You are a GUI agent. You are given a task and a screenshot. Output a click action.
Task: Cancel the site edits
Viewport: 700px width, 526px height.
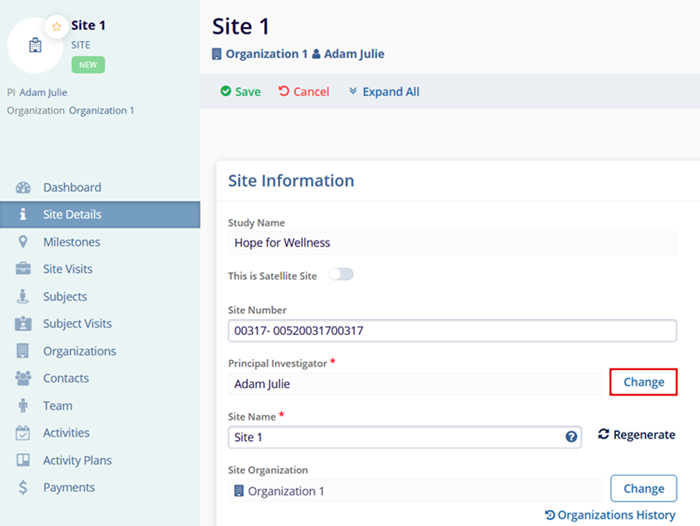[x=304, y=92]
